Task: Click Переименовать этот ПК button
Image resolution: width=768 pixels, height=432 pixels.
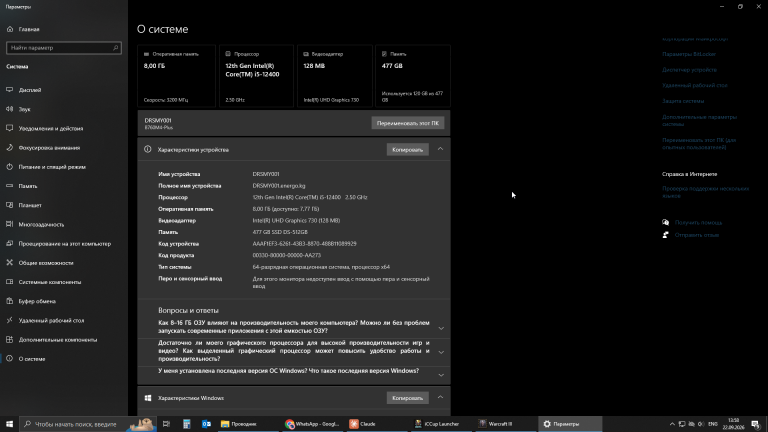Action: [x=408, y=123]
